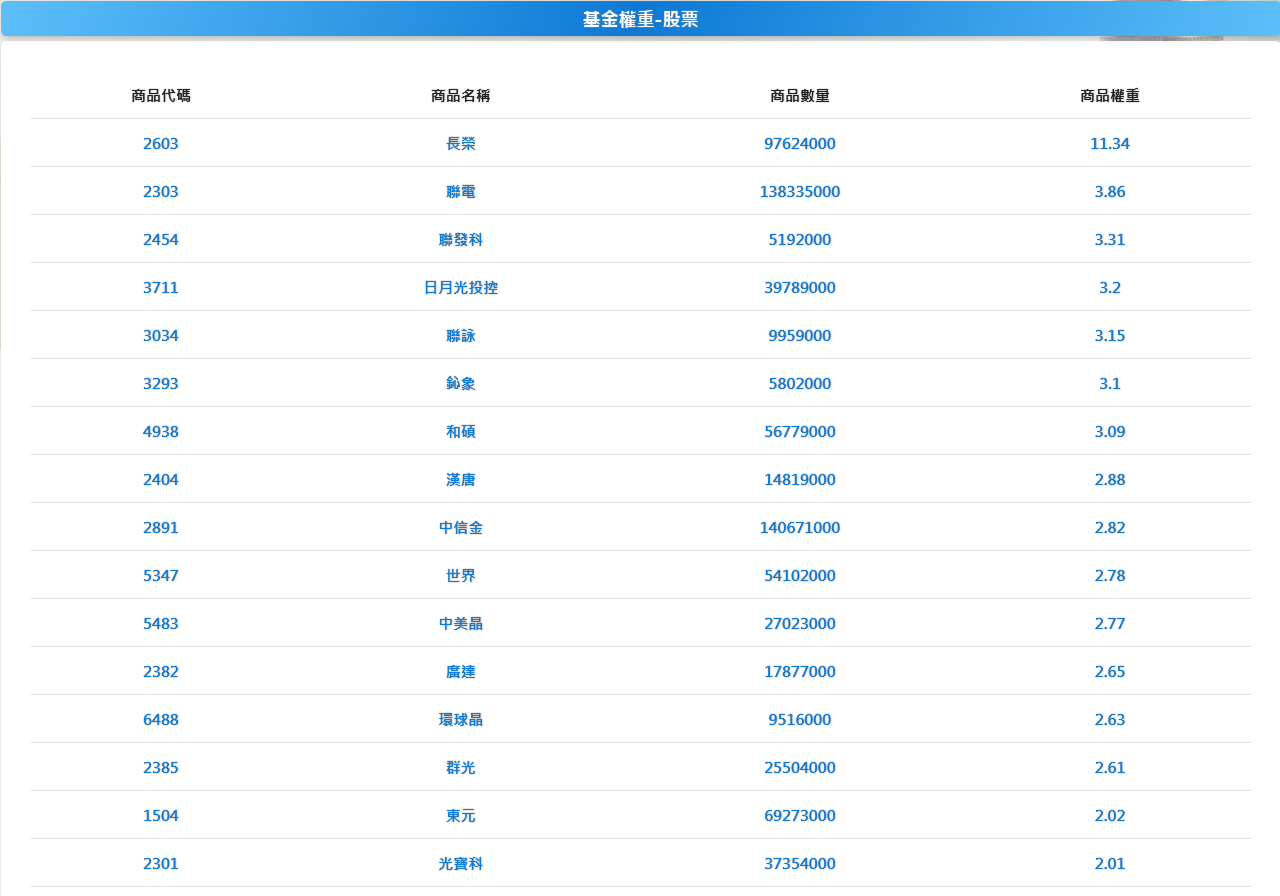The width and height of the screenshot is (1280, 896).
Task: Open stock code 3293
Action: tap(161, 384)
